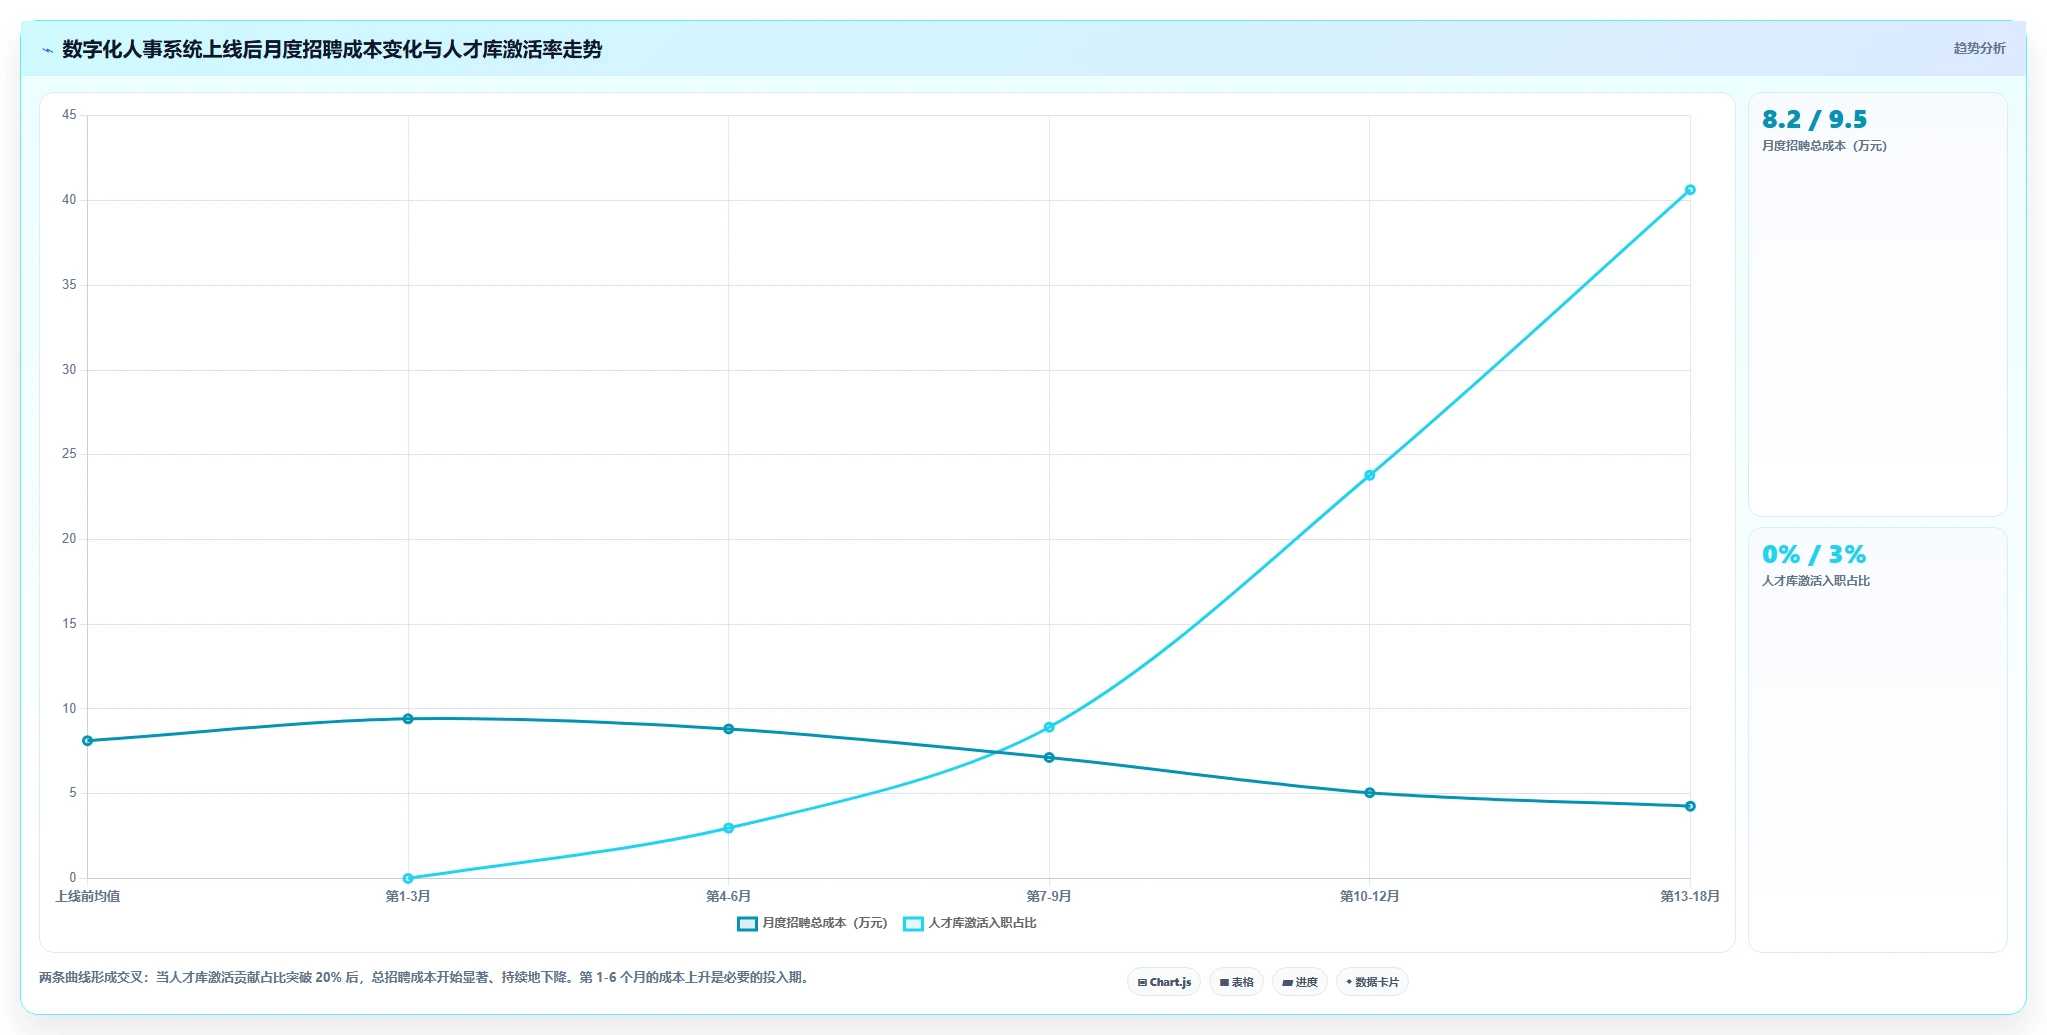The width and height of the screenshot is (2047, 1035).
Task: Click activation point at 第7-9月
Action: point(1049,727)
